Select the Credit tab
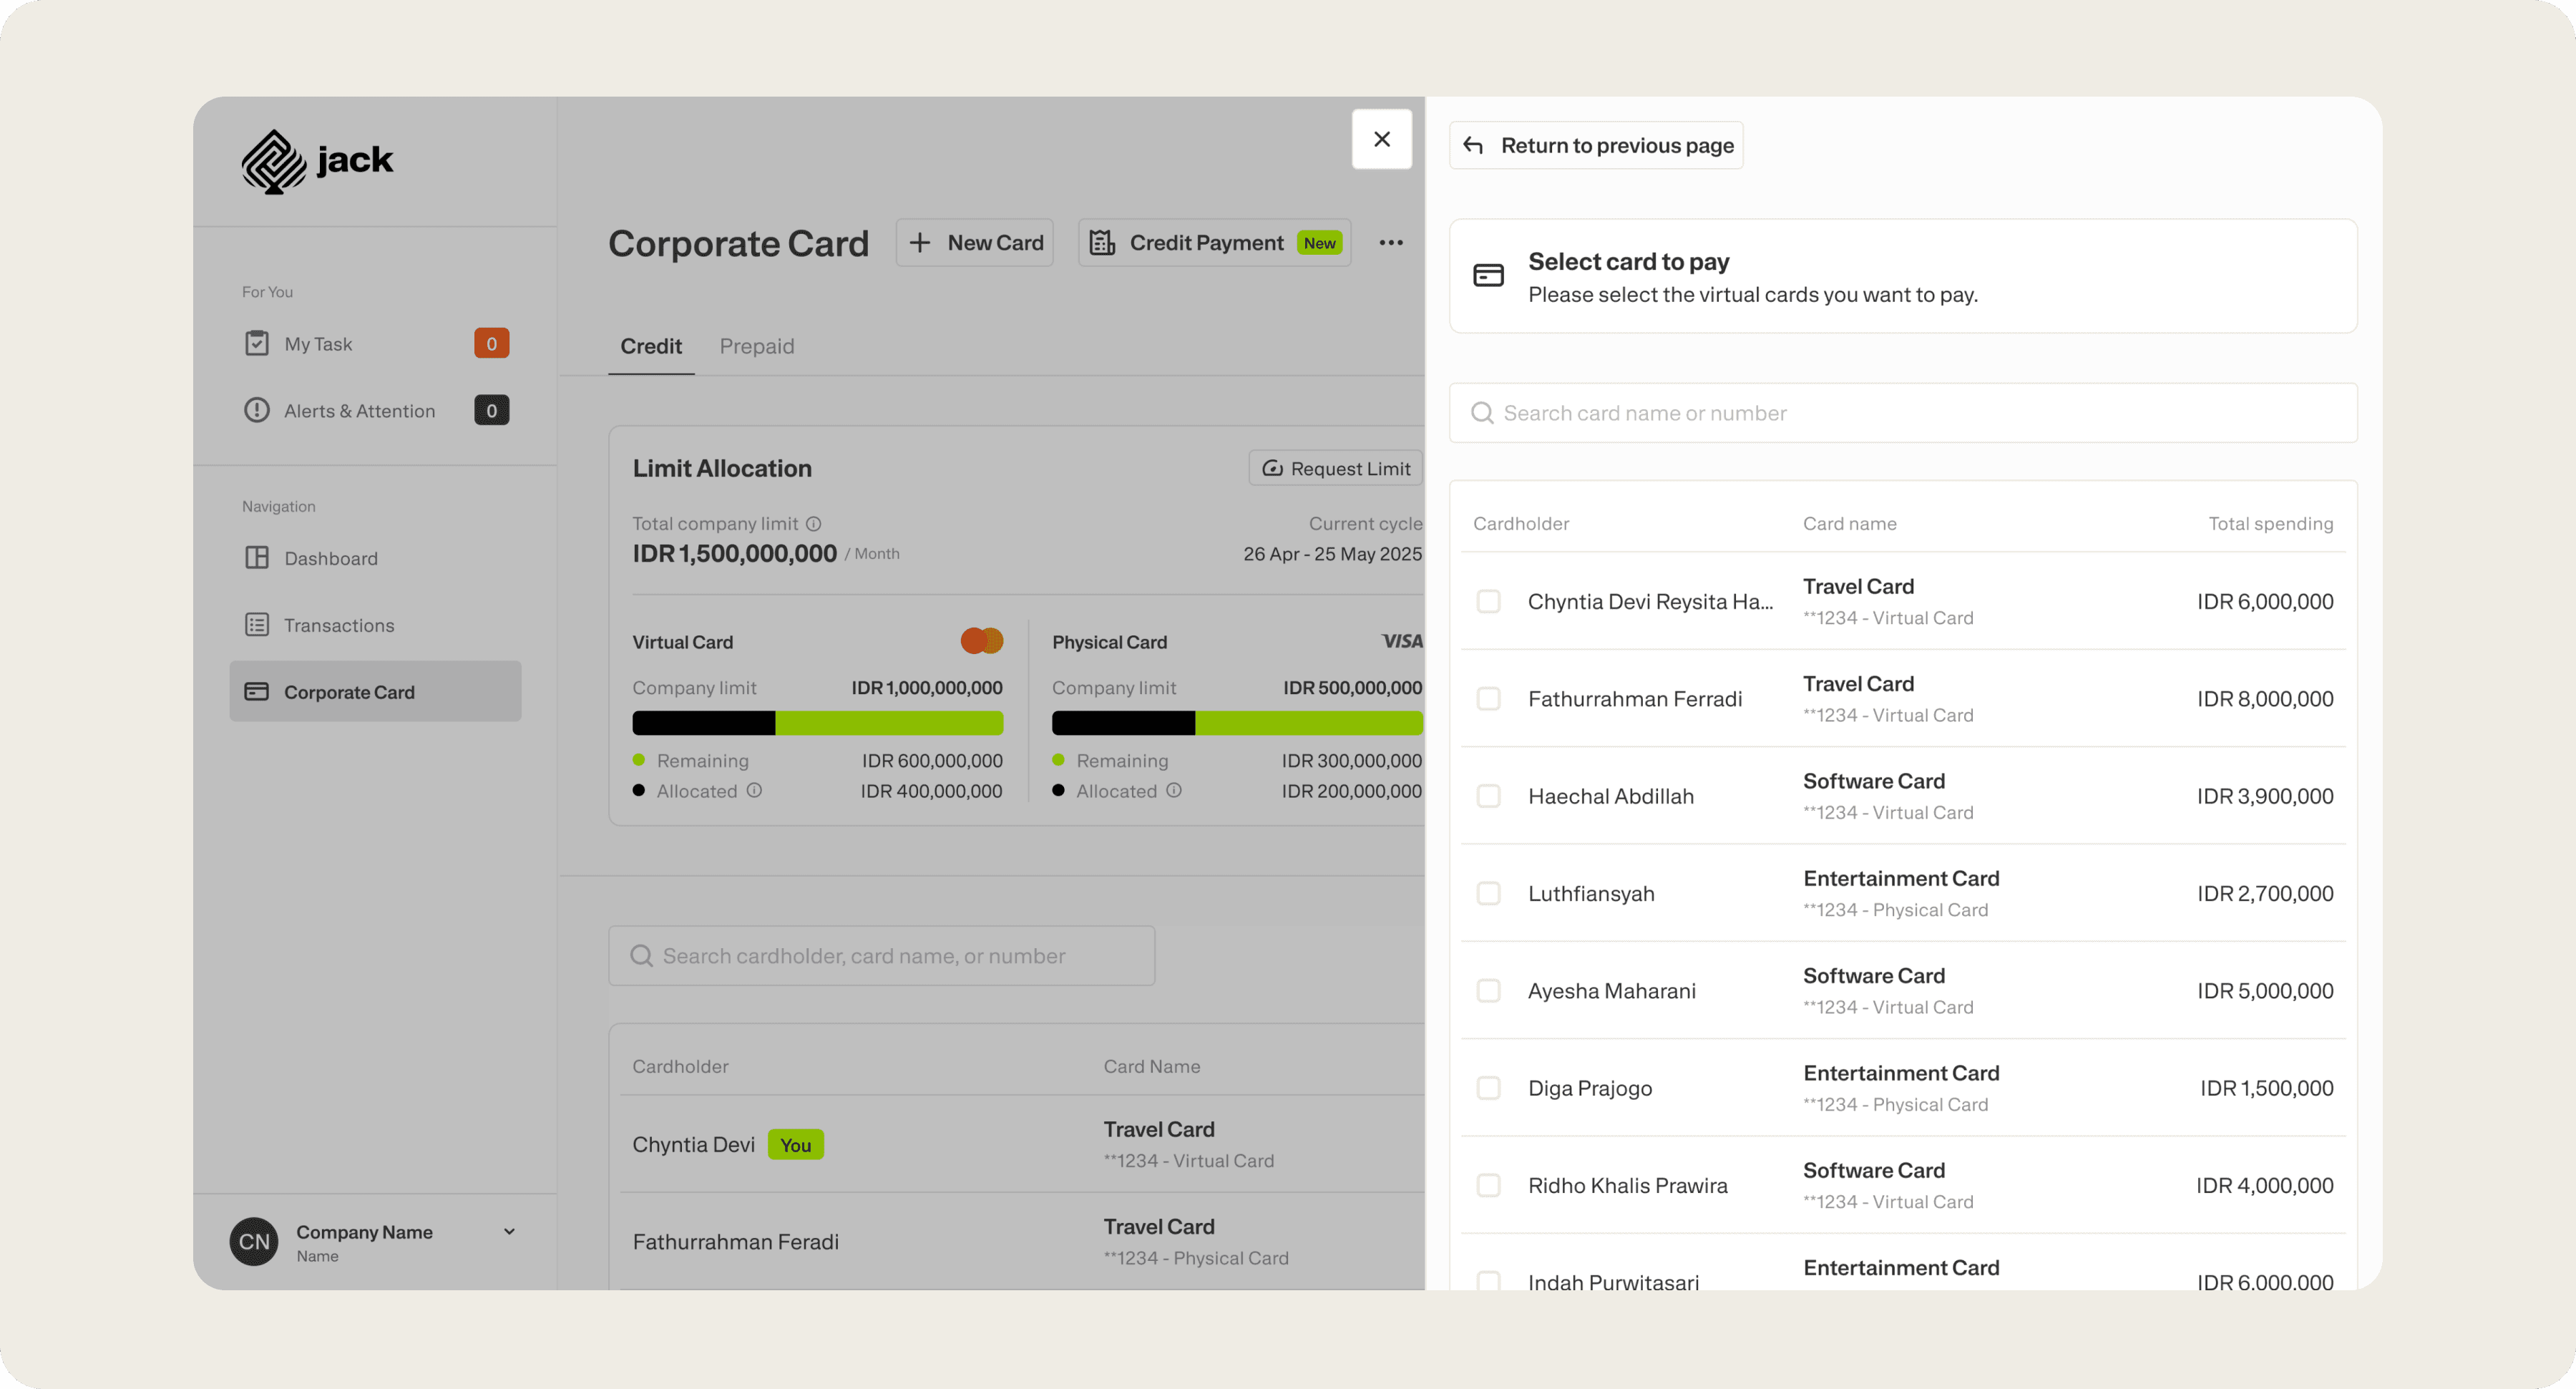 coord(651,346)
